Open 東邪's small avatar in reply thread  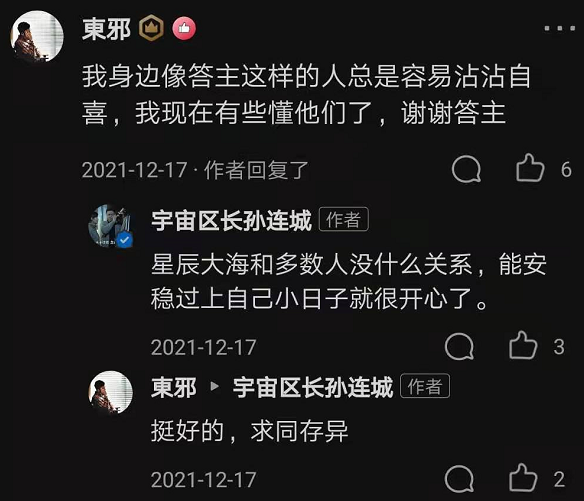pos(111,392)
